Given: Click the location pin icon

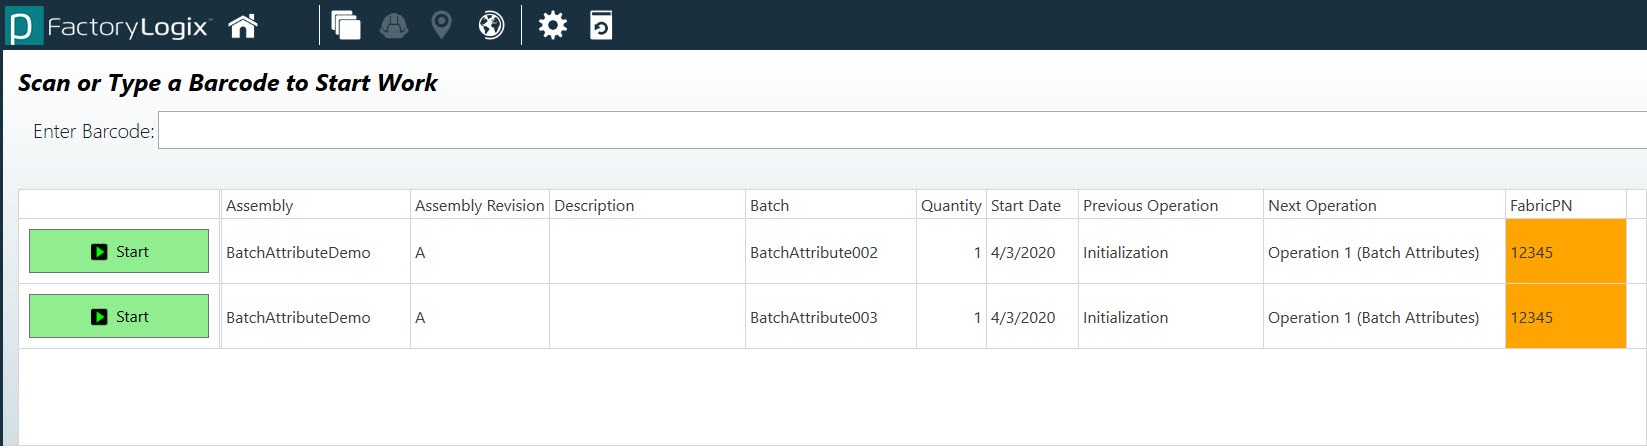Looking at the screenshot, I should (441, 25).
